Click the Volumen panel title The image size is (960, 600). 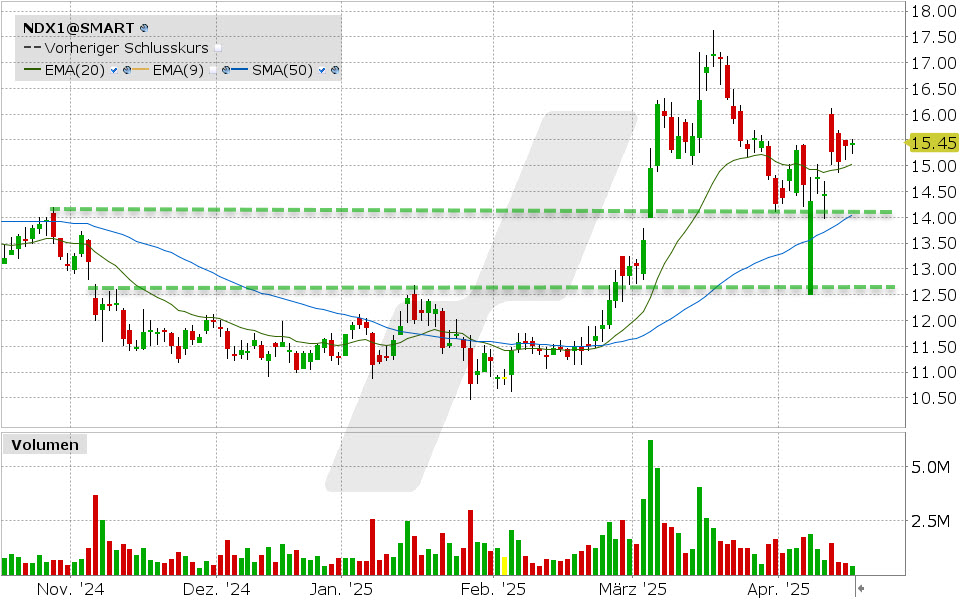pyautogui.click(x=45, y=444)
